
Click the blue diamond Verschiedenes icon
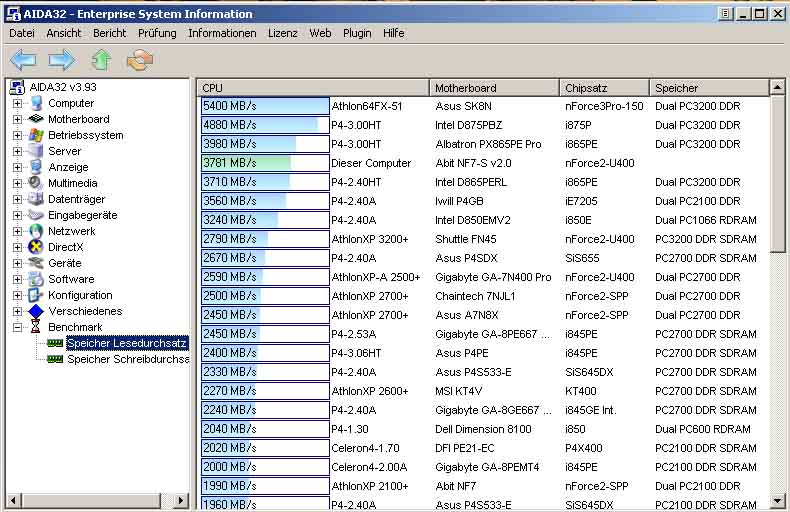pos(36,311)
